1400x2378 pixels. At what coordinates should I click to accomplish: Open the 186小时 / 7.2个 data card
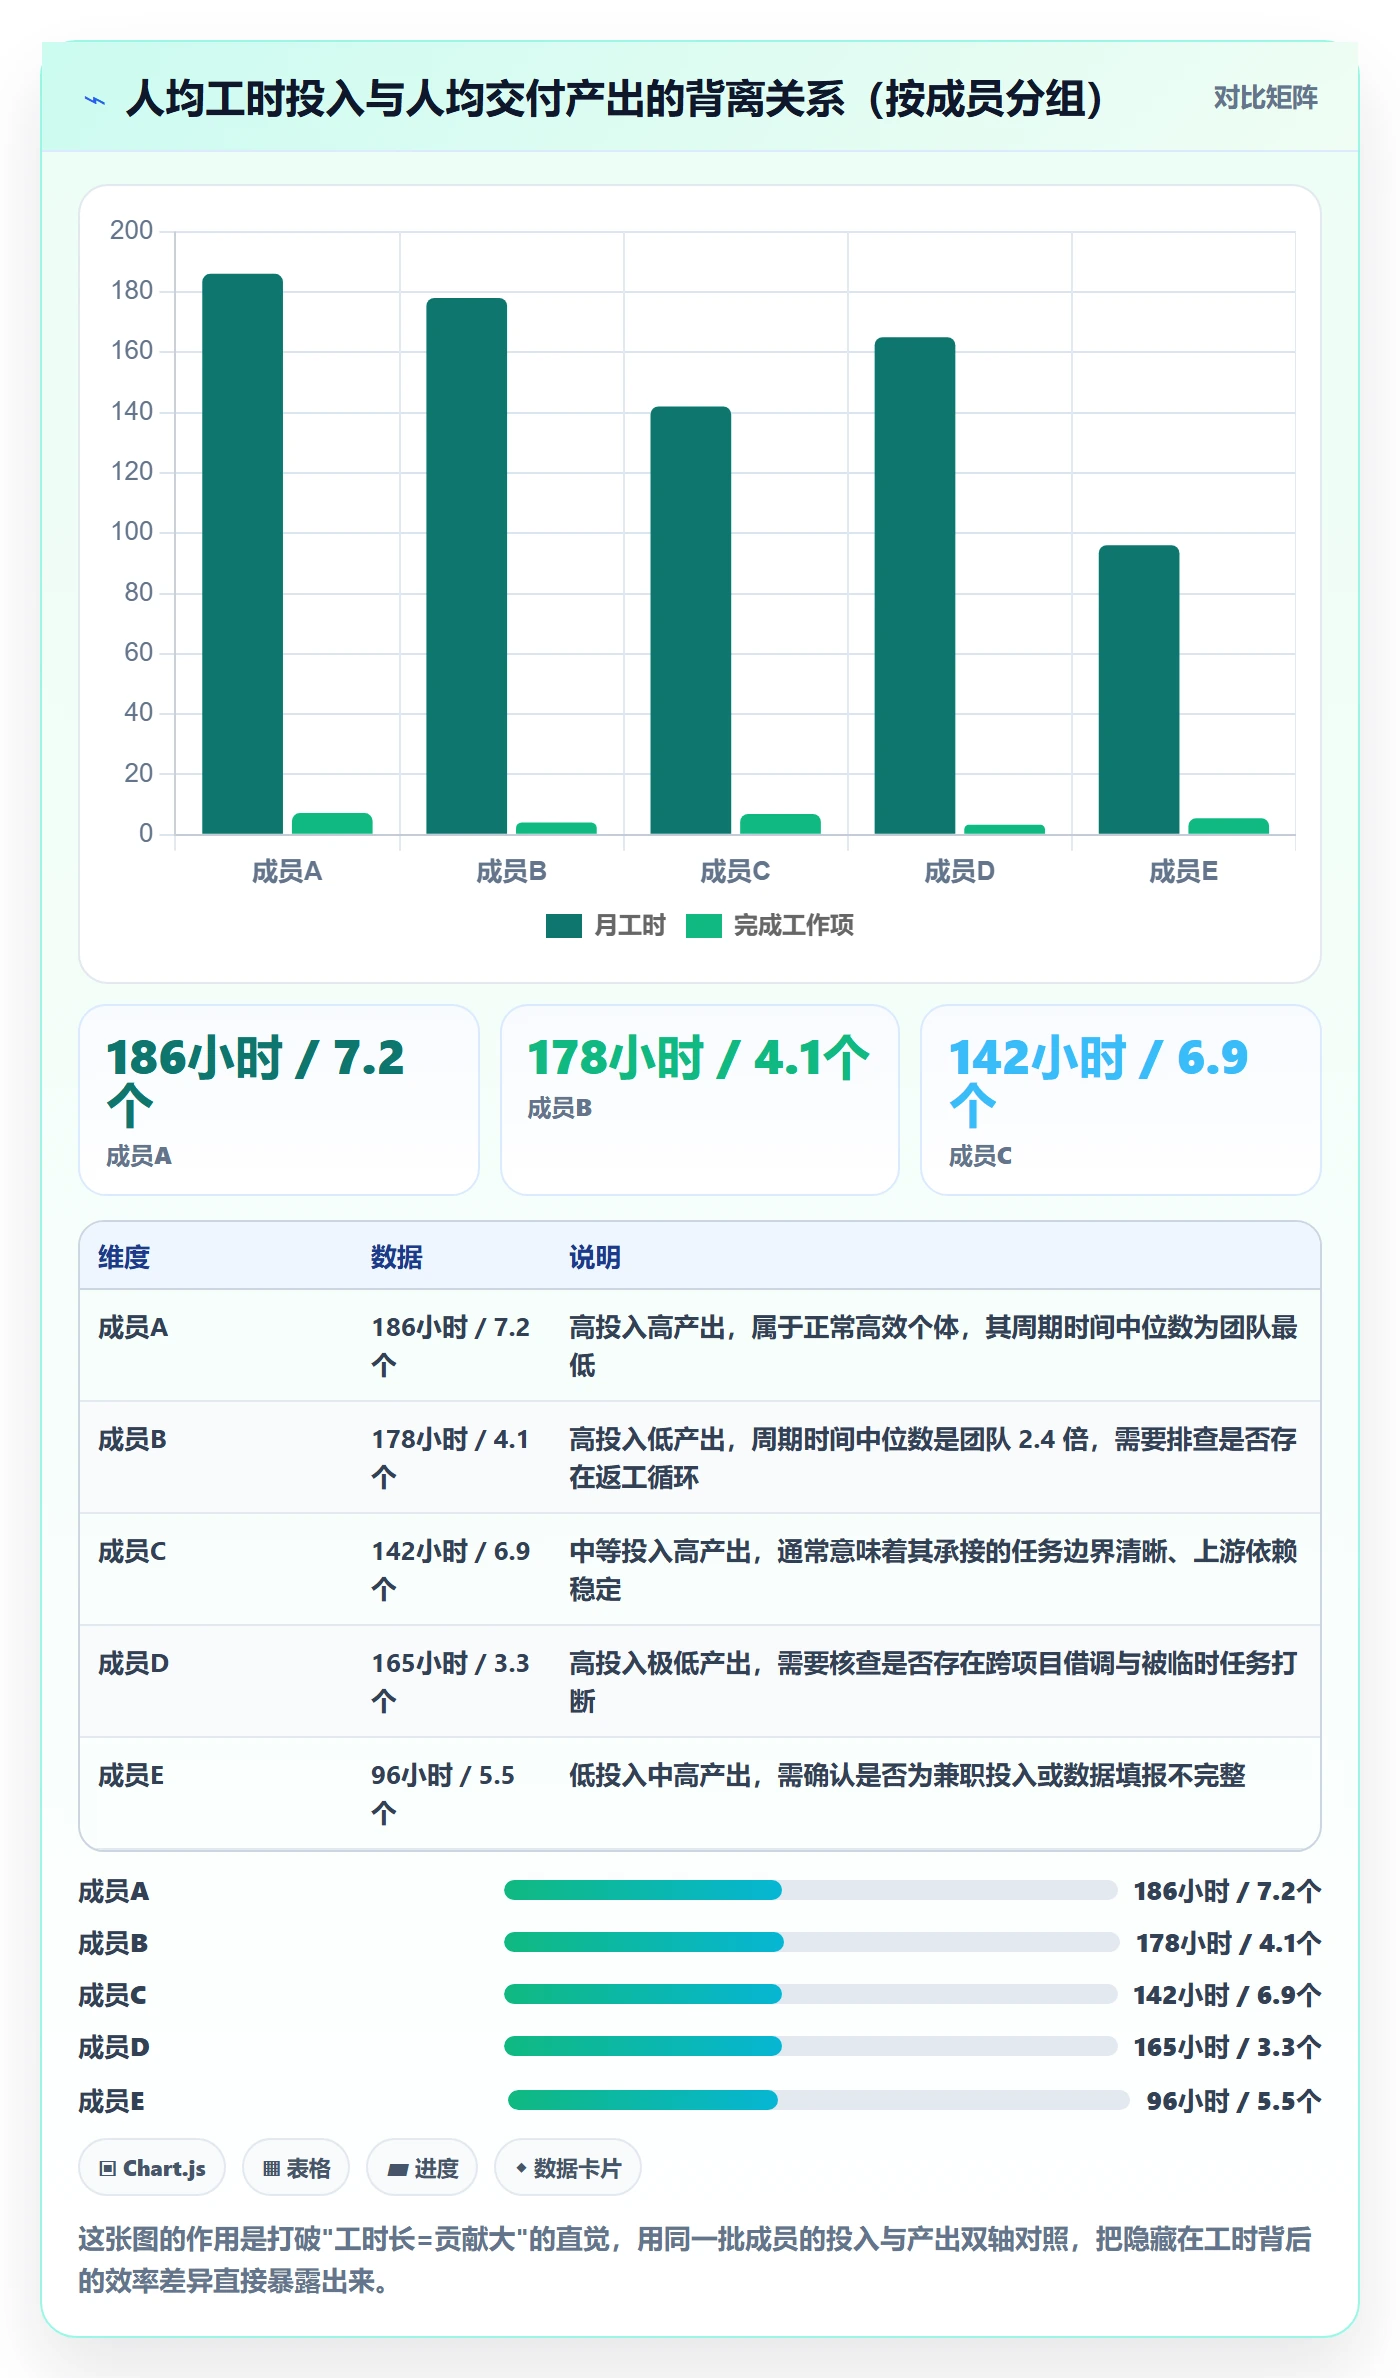point(279,1100)
